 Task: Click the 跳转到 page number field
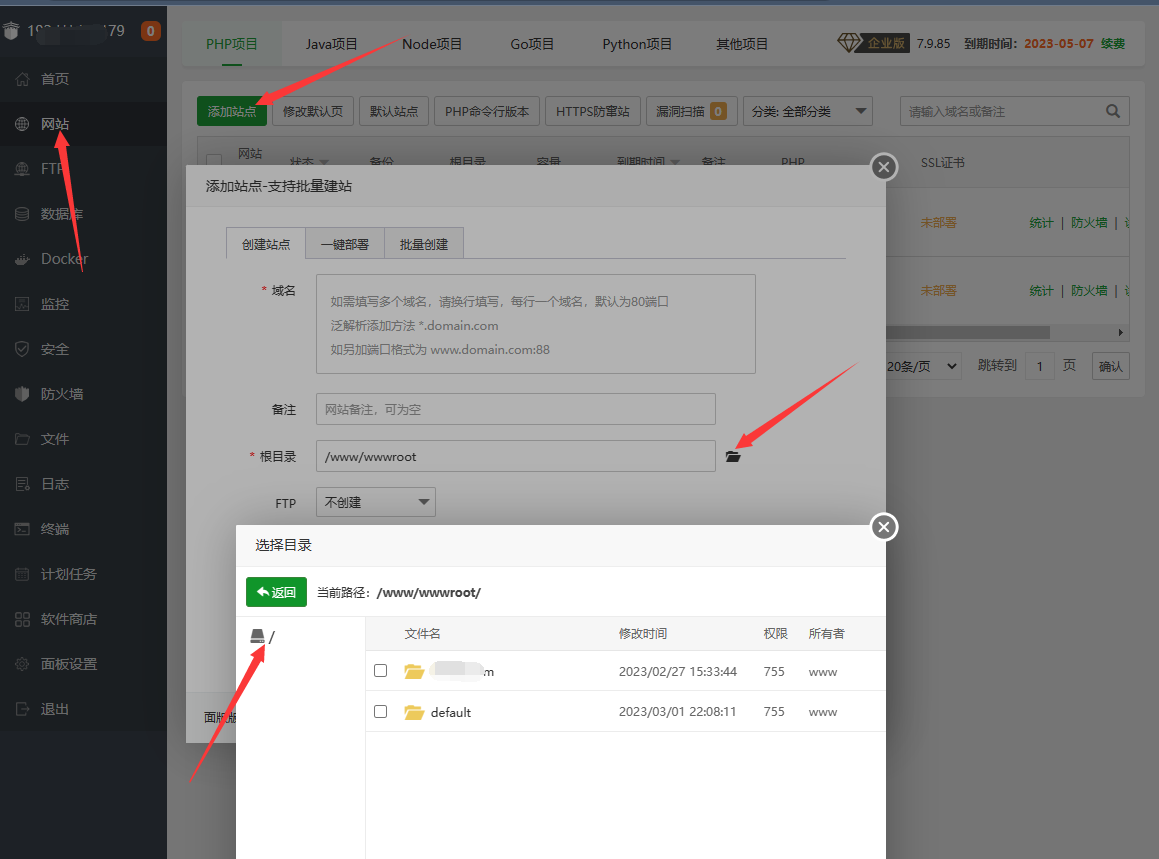pos(1040,366)
